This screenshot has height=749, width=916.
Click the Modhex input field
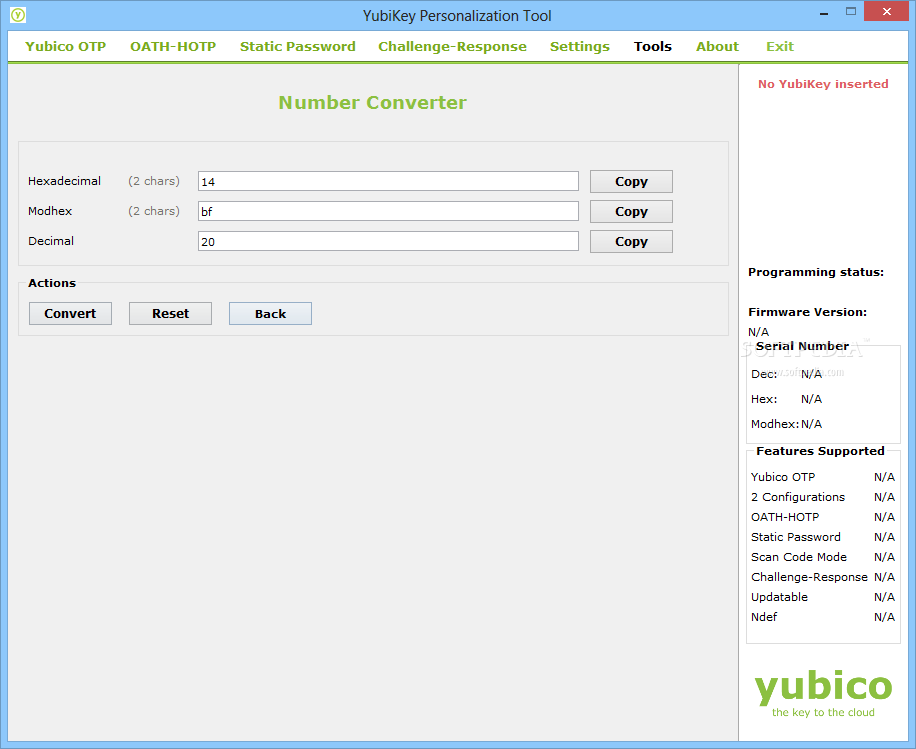388,211
